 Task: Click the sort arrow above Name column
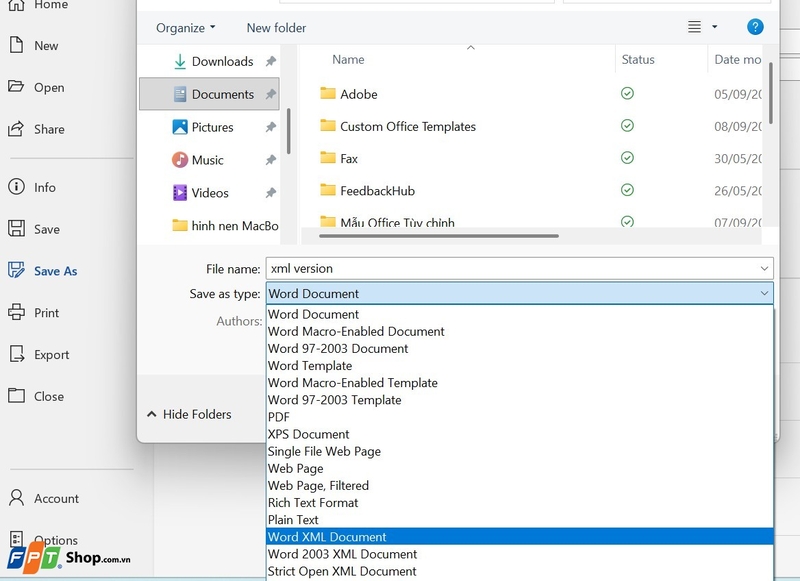click(x=471, y=47)
